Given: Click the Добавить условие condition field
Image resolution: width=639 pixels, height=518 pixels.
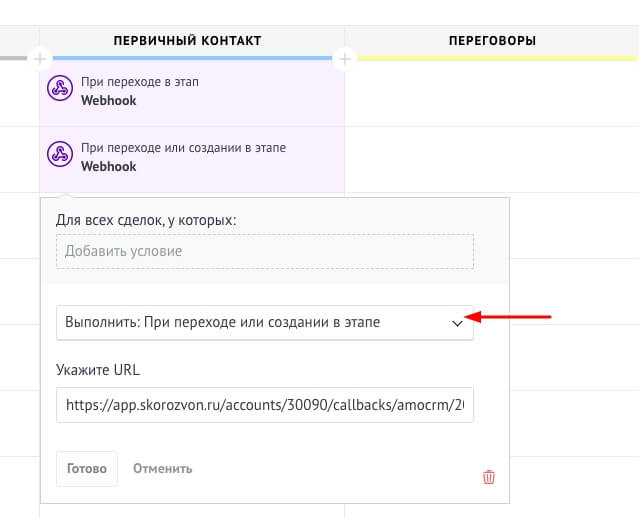Looking at the screenshot, I should pyautogui.click(x=264, y=251).
